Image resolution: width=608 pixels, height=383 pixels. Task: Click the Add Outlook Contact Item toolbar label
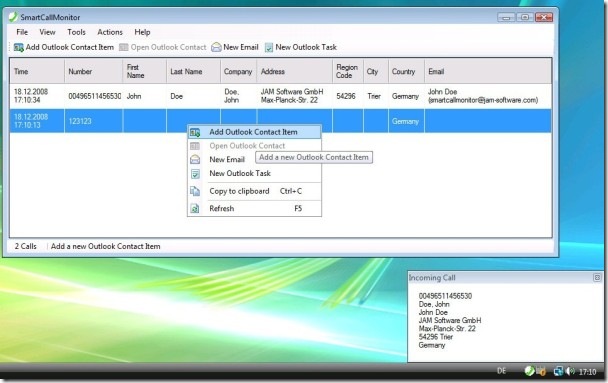70,47
